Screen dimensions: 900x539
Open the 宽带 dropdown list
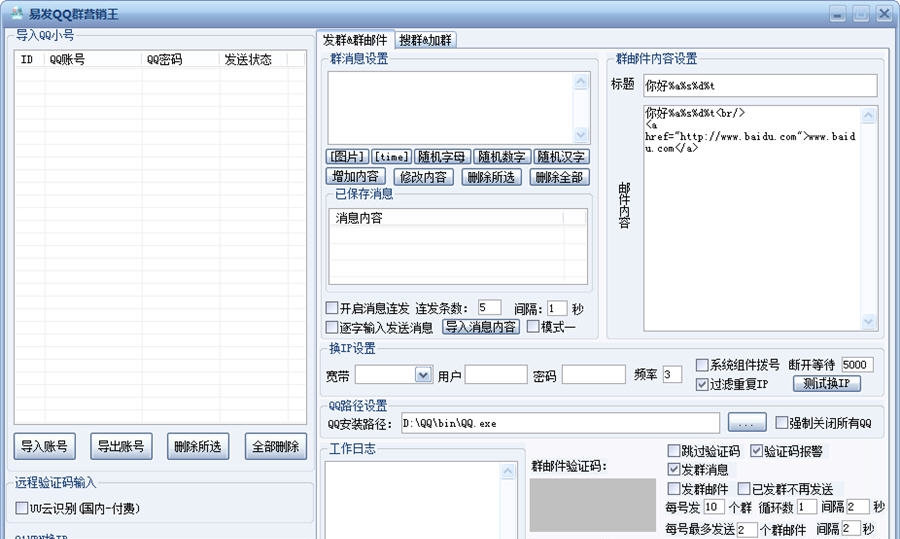click(x=423, y=375)
